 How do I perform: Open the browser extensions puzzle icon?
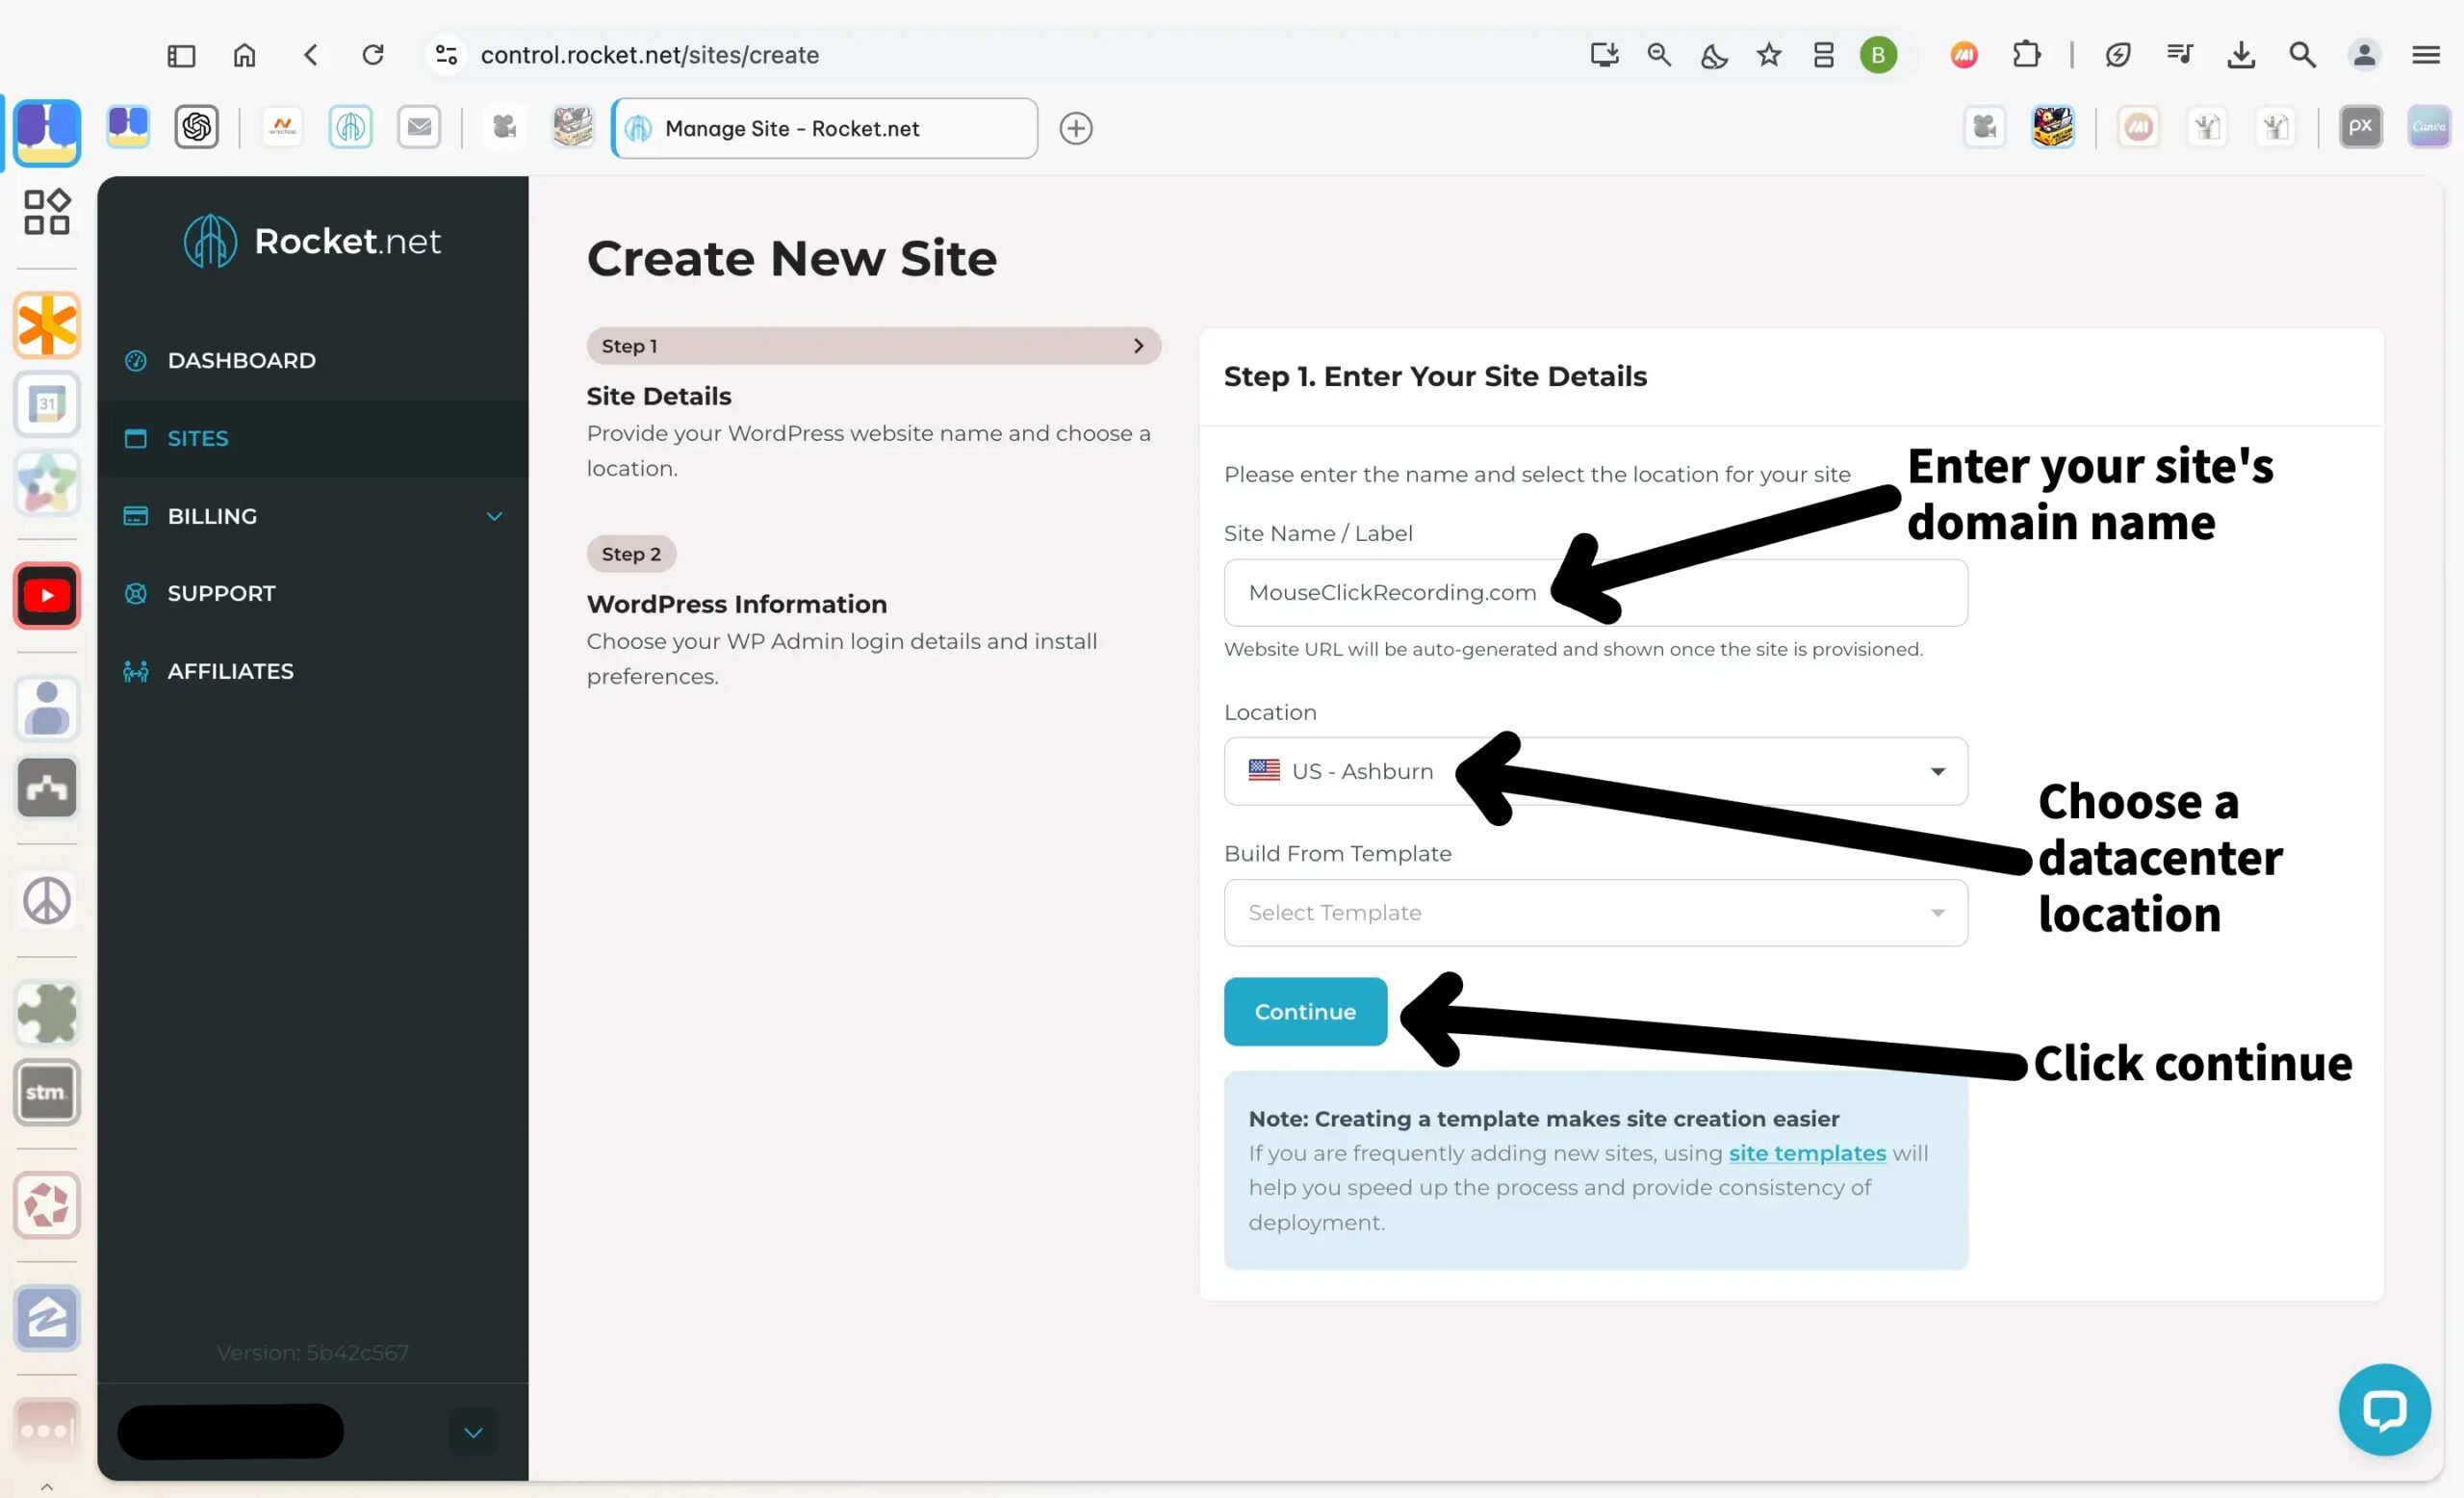(2026, 55)
